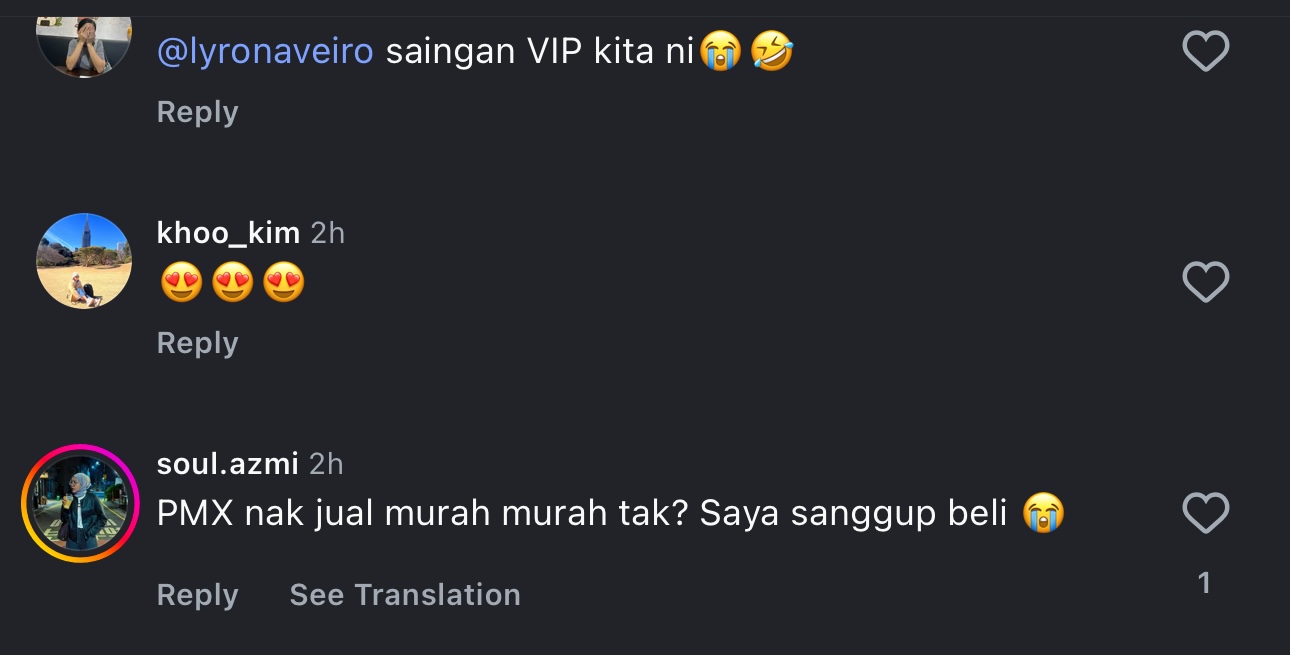Image resolution: width=1290 pixels, height=655 pixels.
Task: Click the crying emoji in soul.azmi's comment
Action: point(1044,514)
